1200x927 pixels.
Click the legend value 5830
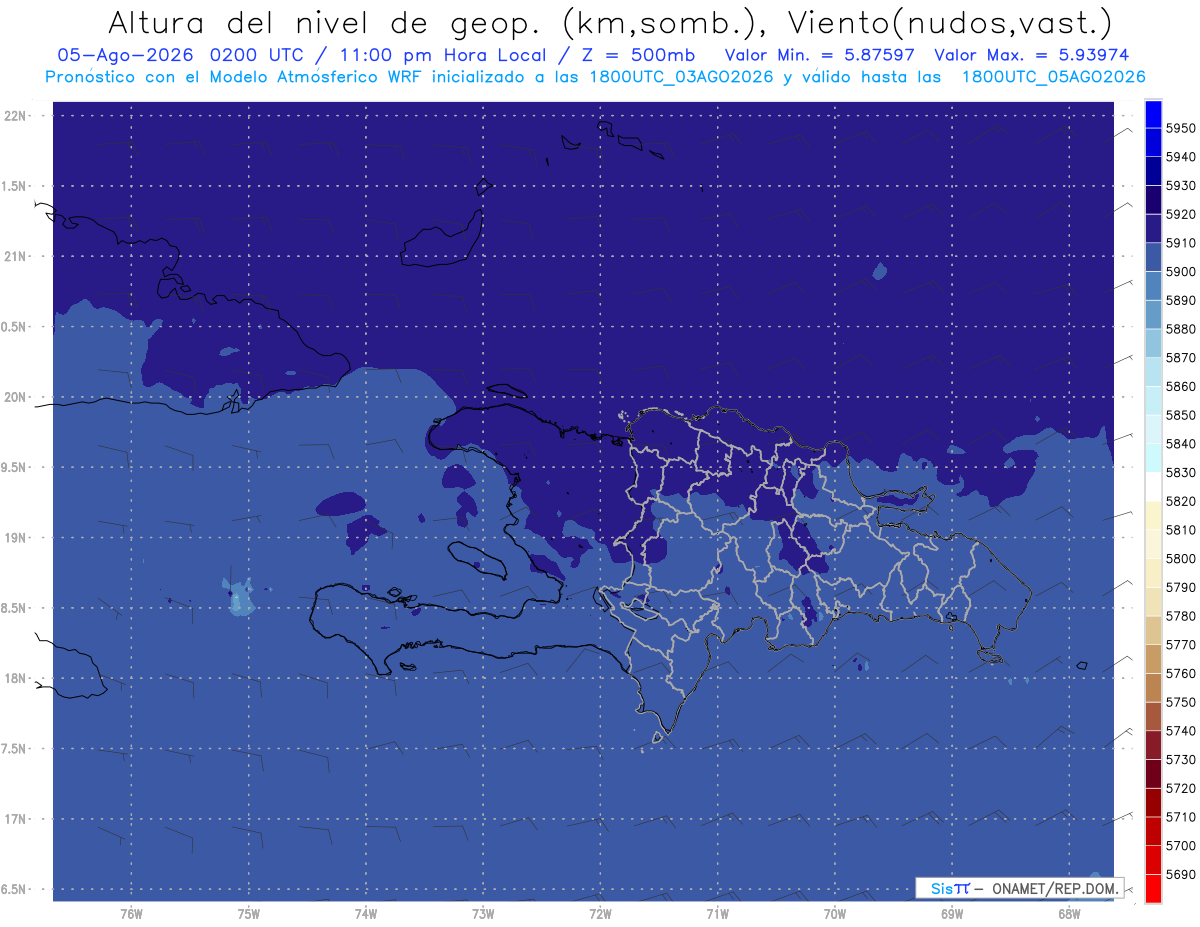pos(1181,473)
